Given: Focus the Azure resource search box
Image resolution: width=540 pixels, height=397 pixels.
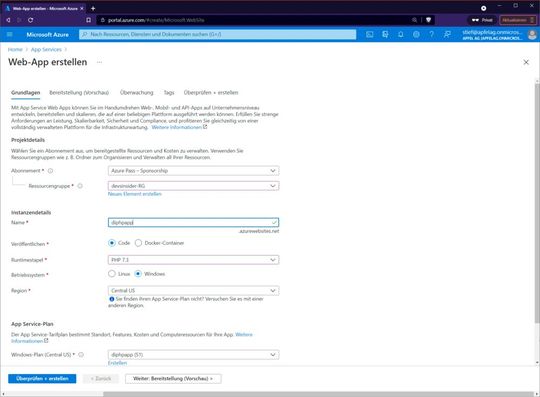Looking at the screenshot, I should coord(217,34).
